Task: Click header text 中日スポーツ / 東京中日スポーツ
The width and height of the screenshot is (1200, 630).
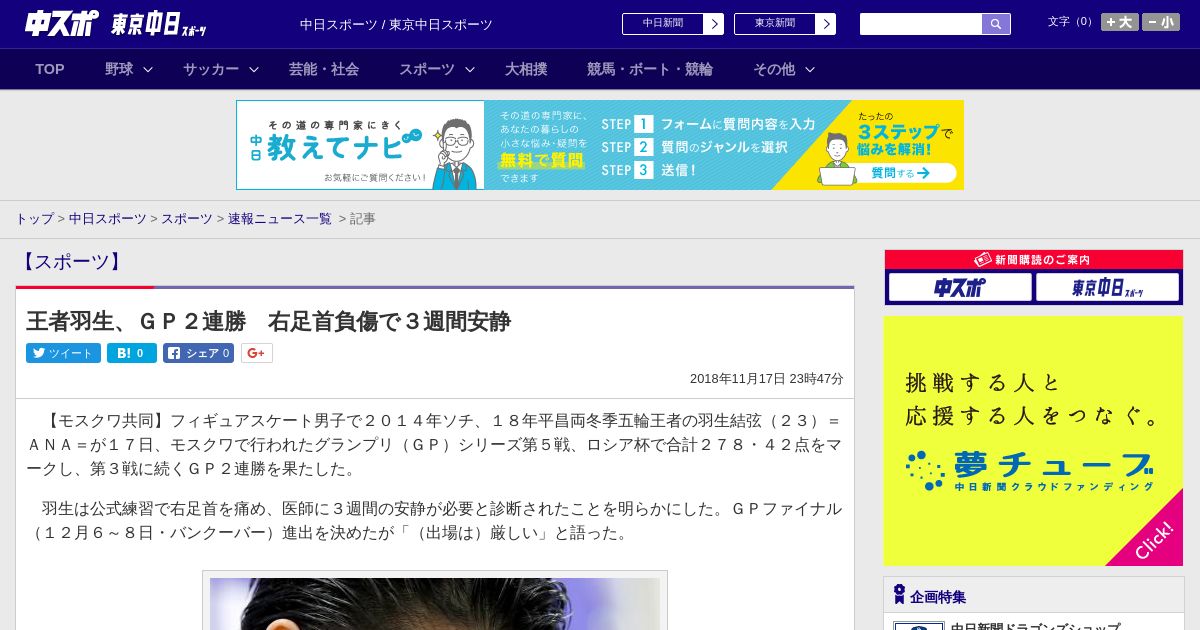Action: 396,24
